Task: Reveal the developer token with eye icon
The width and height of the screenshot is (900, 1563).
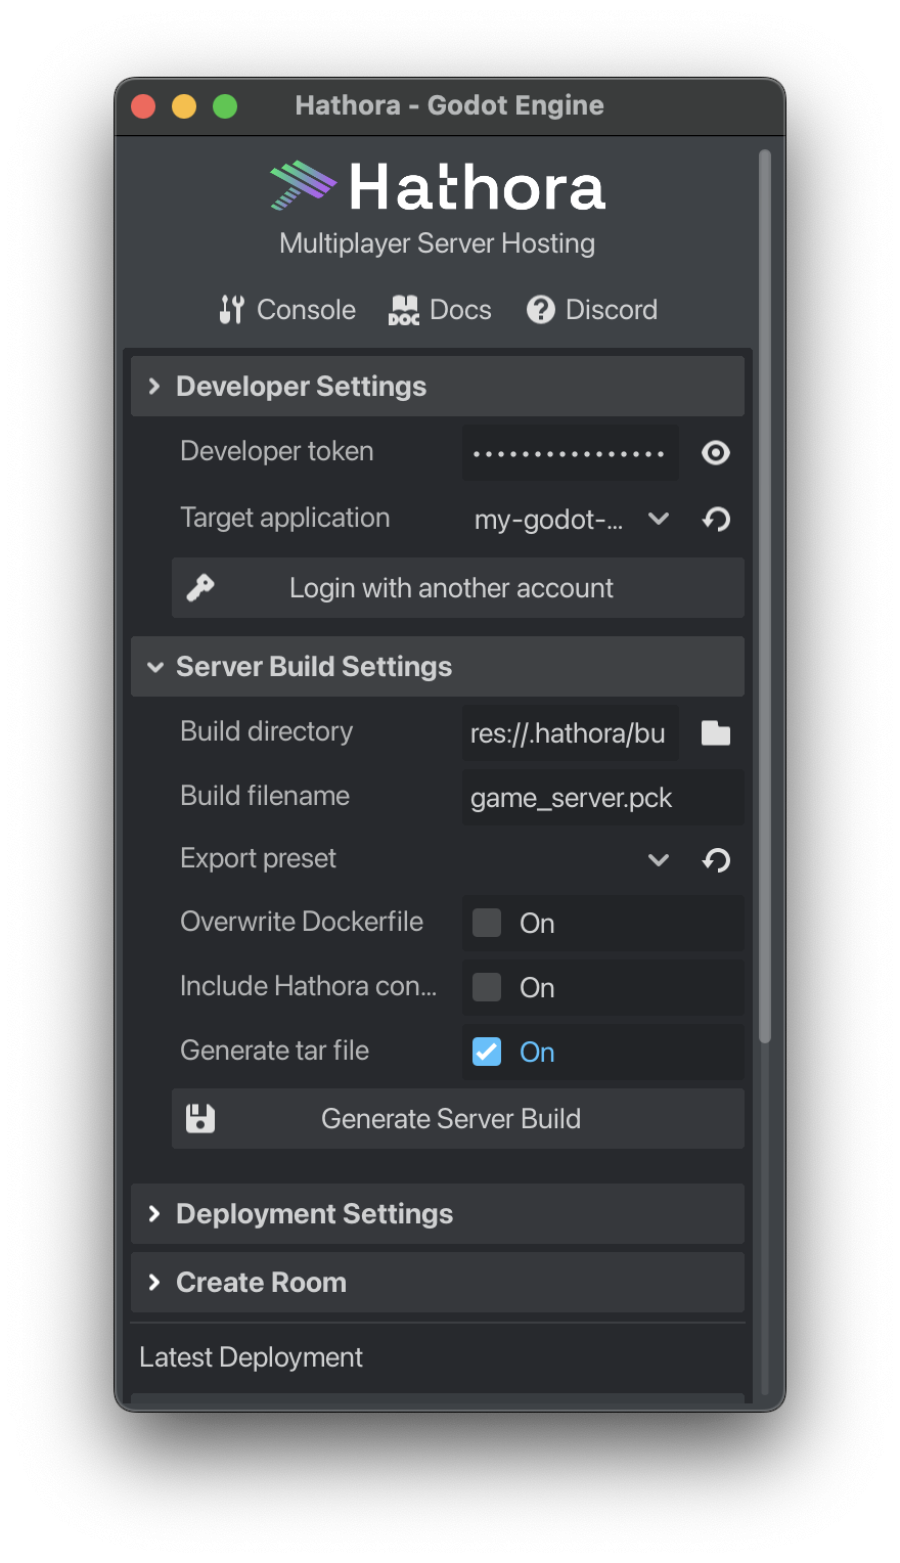Action: (x=716, y=453)
